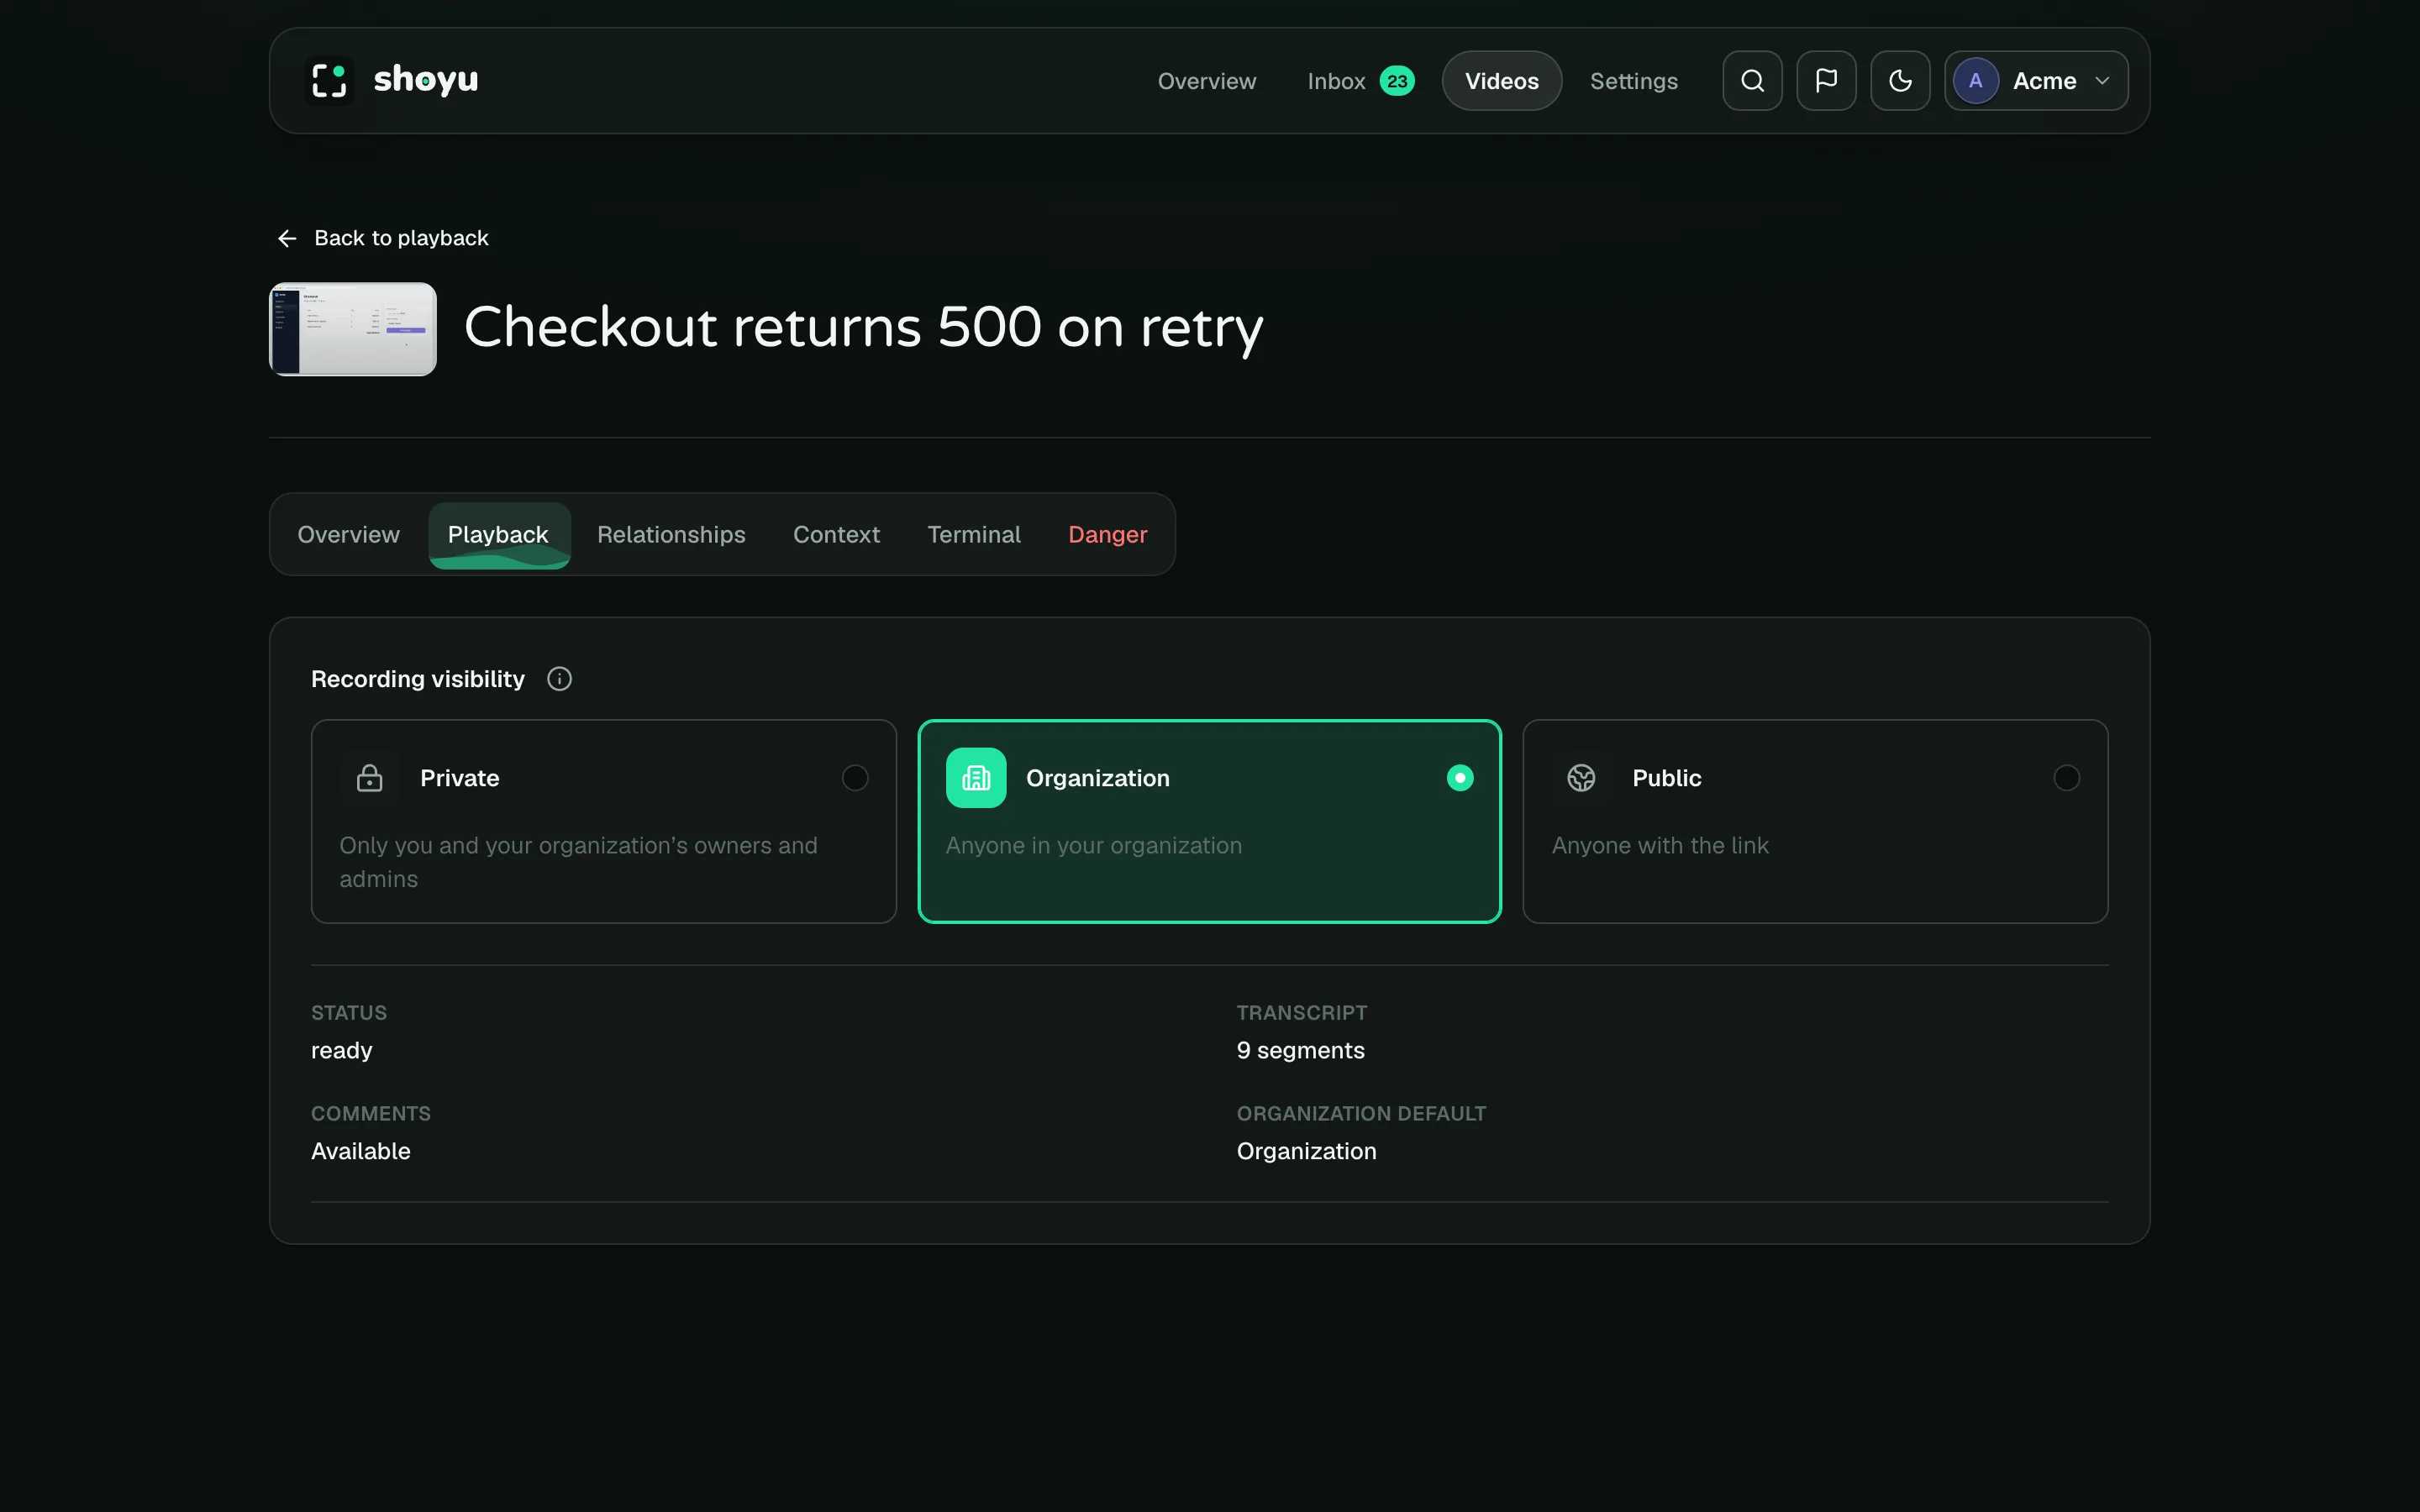The width and height of the screenshot is (2420, 1512).
Task: Toggle dark mode with moon icon
Action: (1900, 81)
